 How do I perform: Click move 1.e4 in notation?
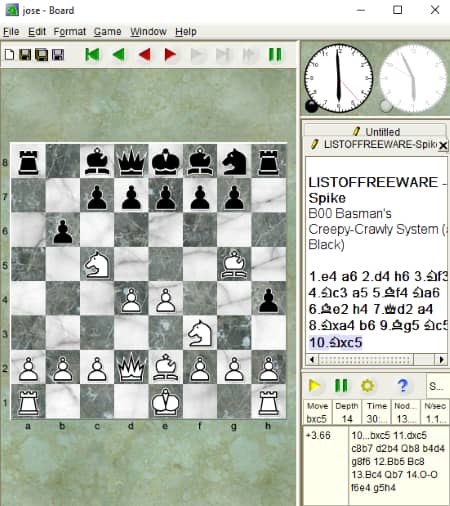323,276
